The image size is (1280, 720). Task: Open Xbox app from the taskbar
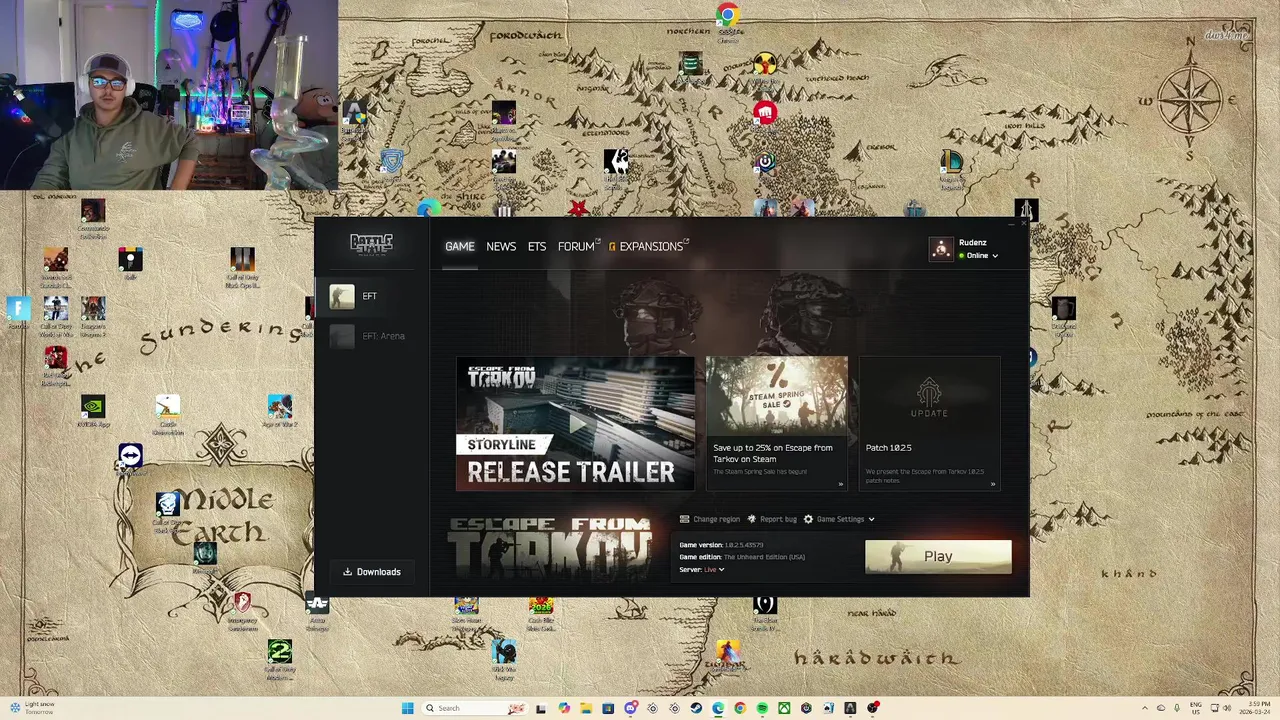(784, 708)
